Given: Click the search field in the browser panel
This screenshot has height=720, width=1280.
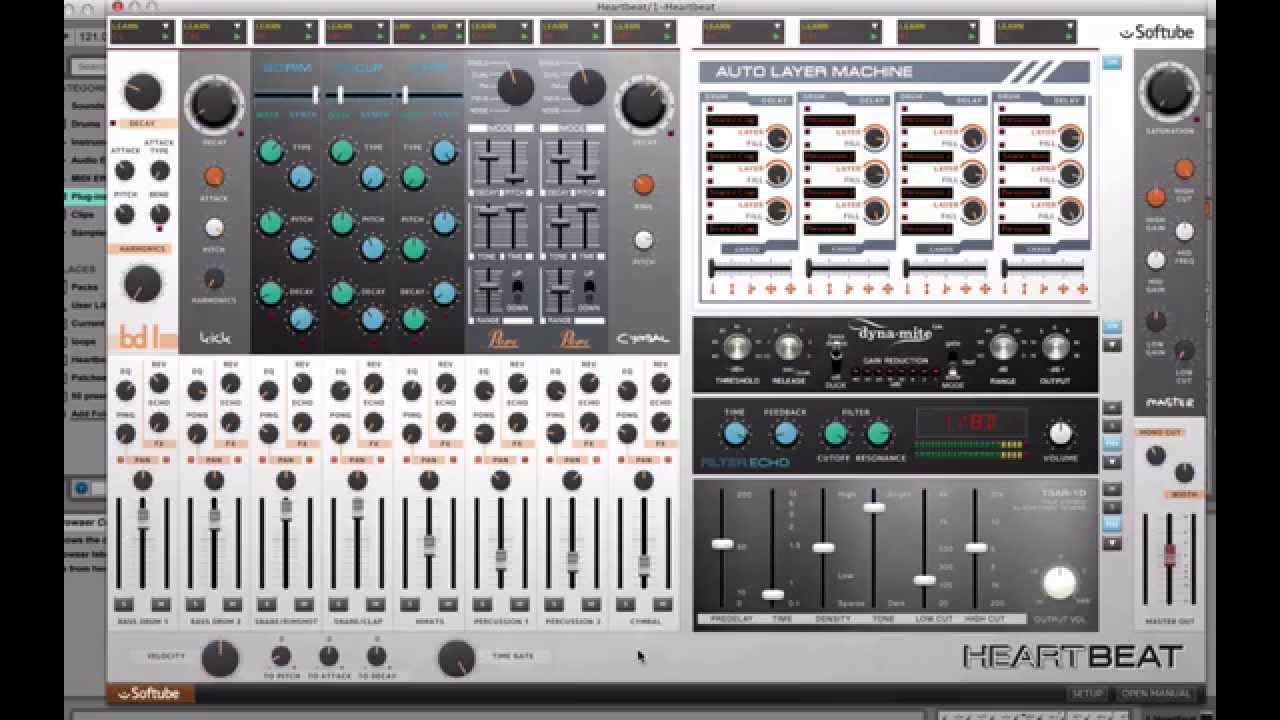Looking at the screenshot, I should pos(90,65).
